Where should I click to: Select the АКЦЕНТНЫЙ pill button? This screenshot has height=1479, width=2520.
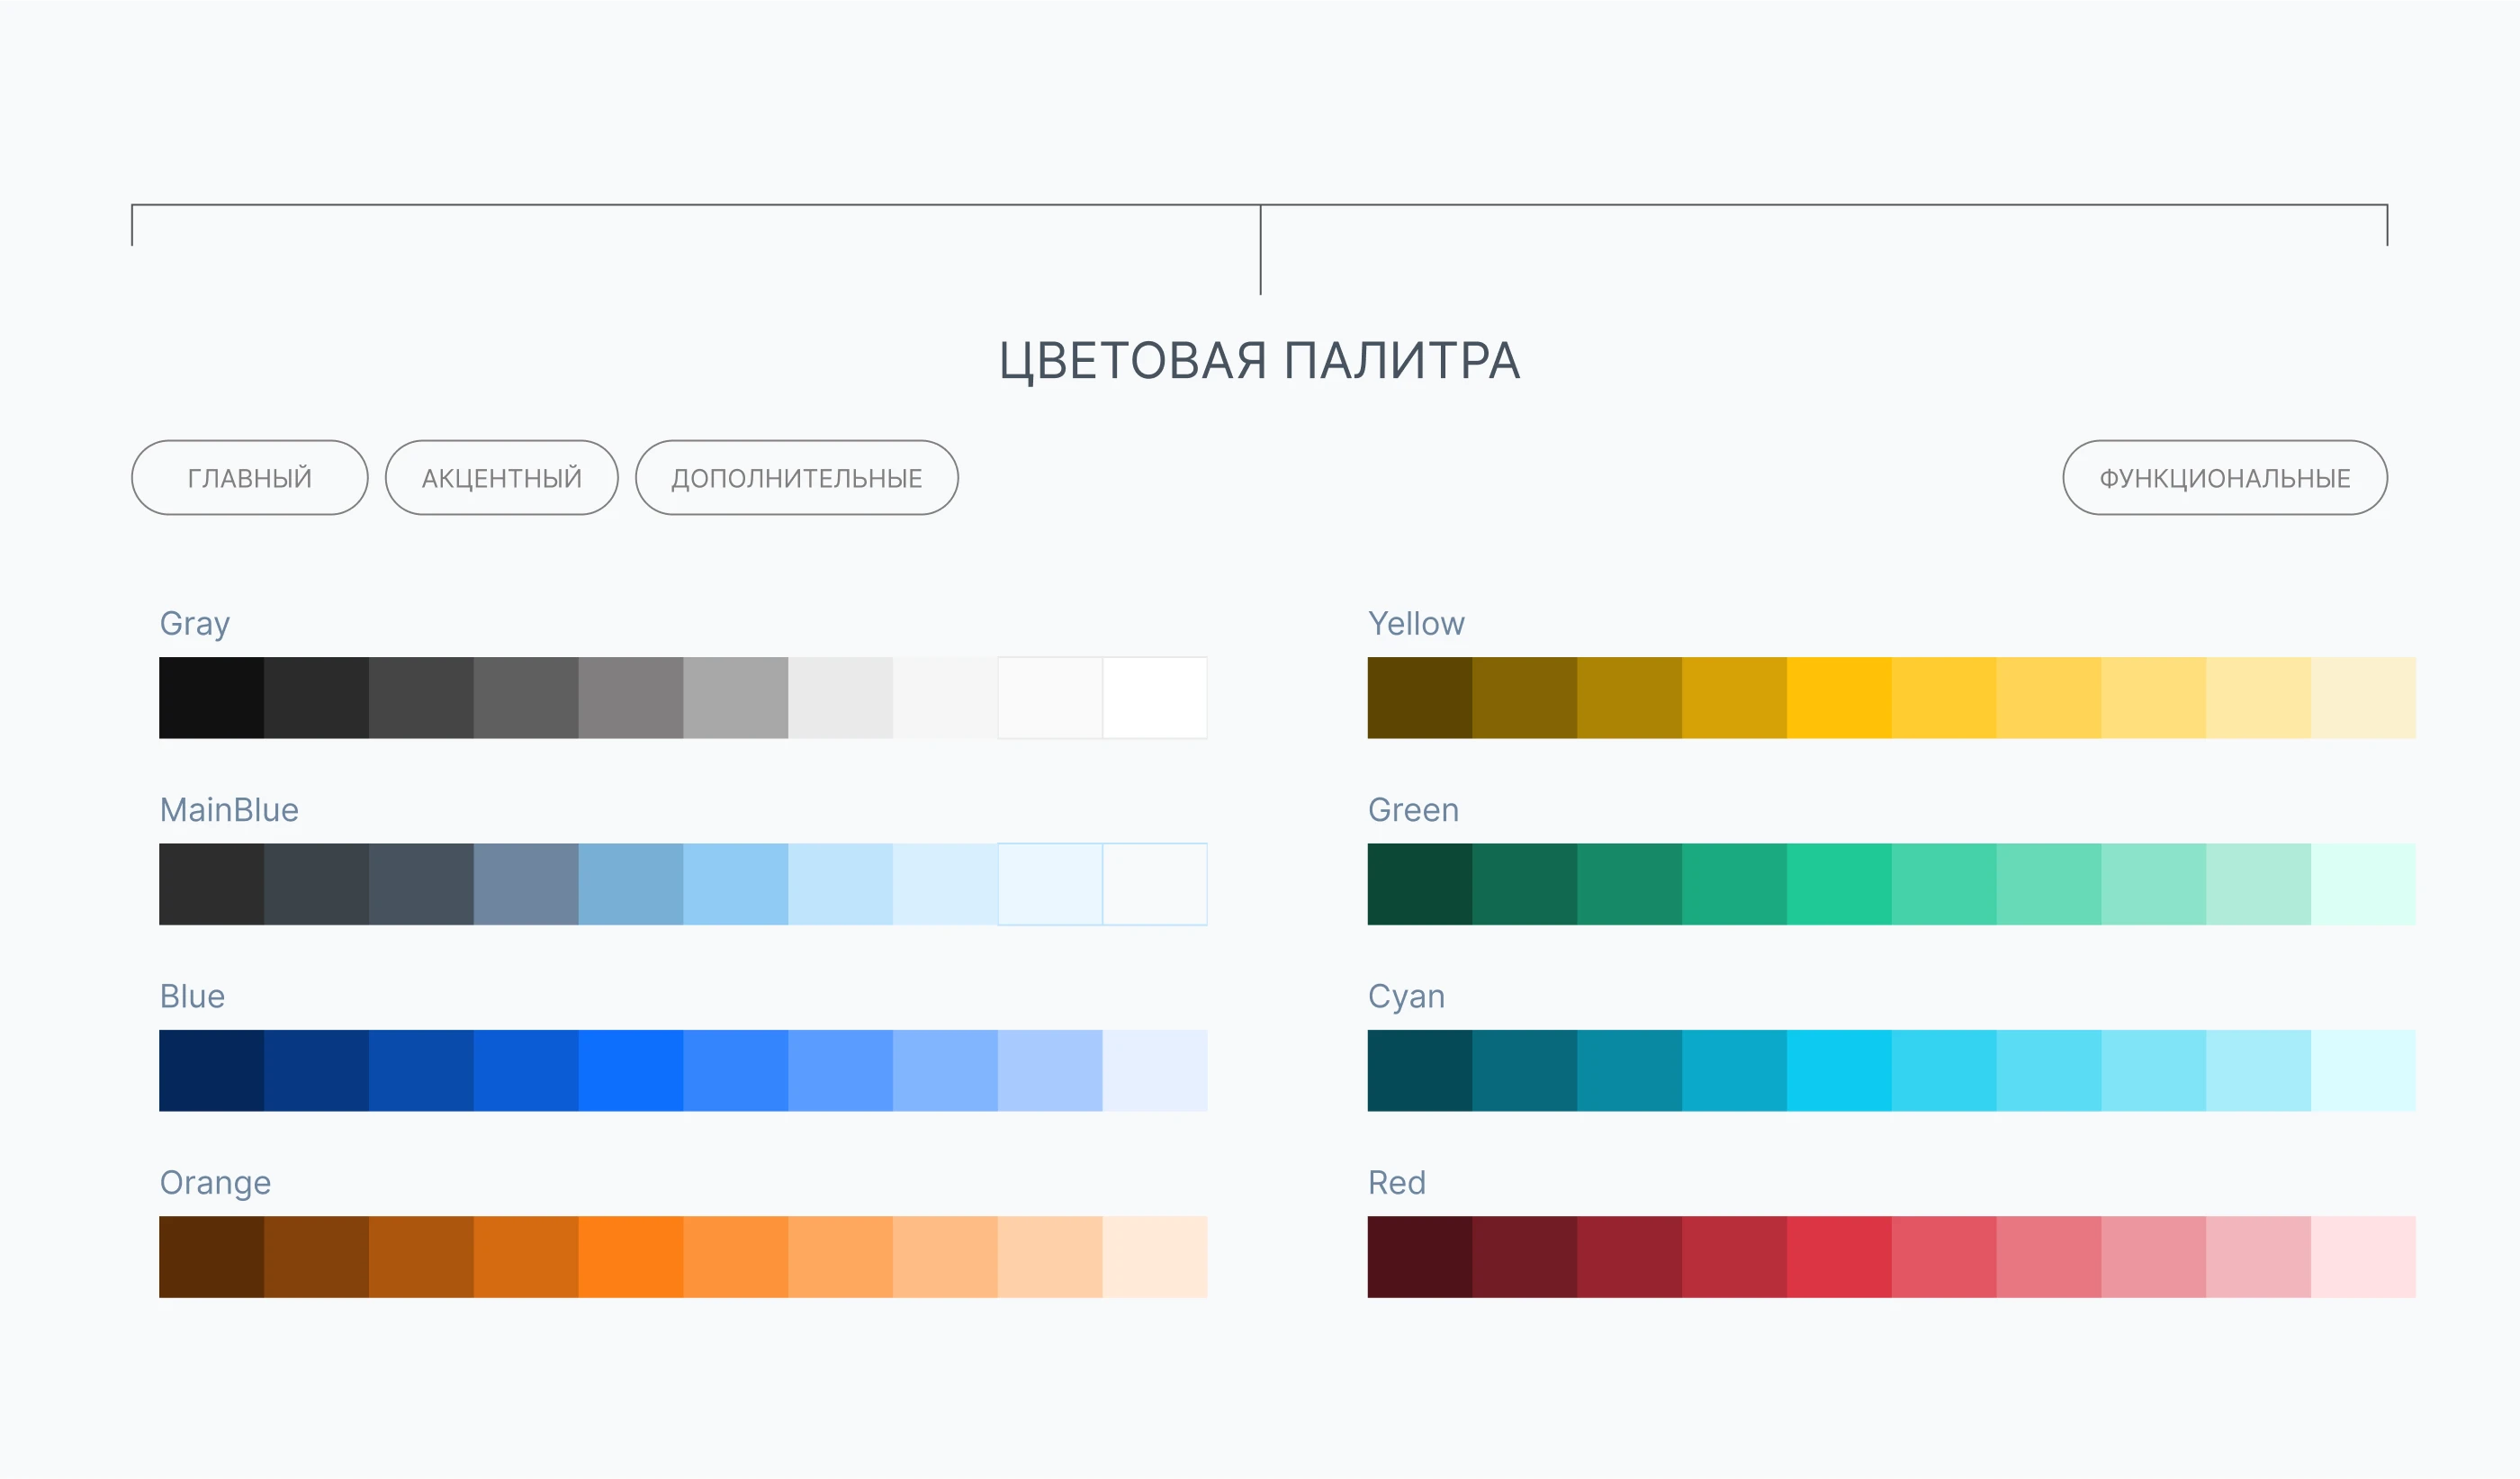(x=501, y=478)
